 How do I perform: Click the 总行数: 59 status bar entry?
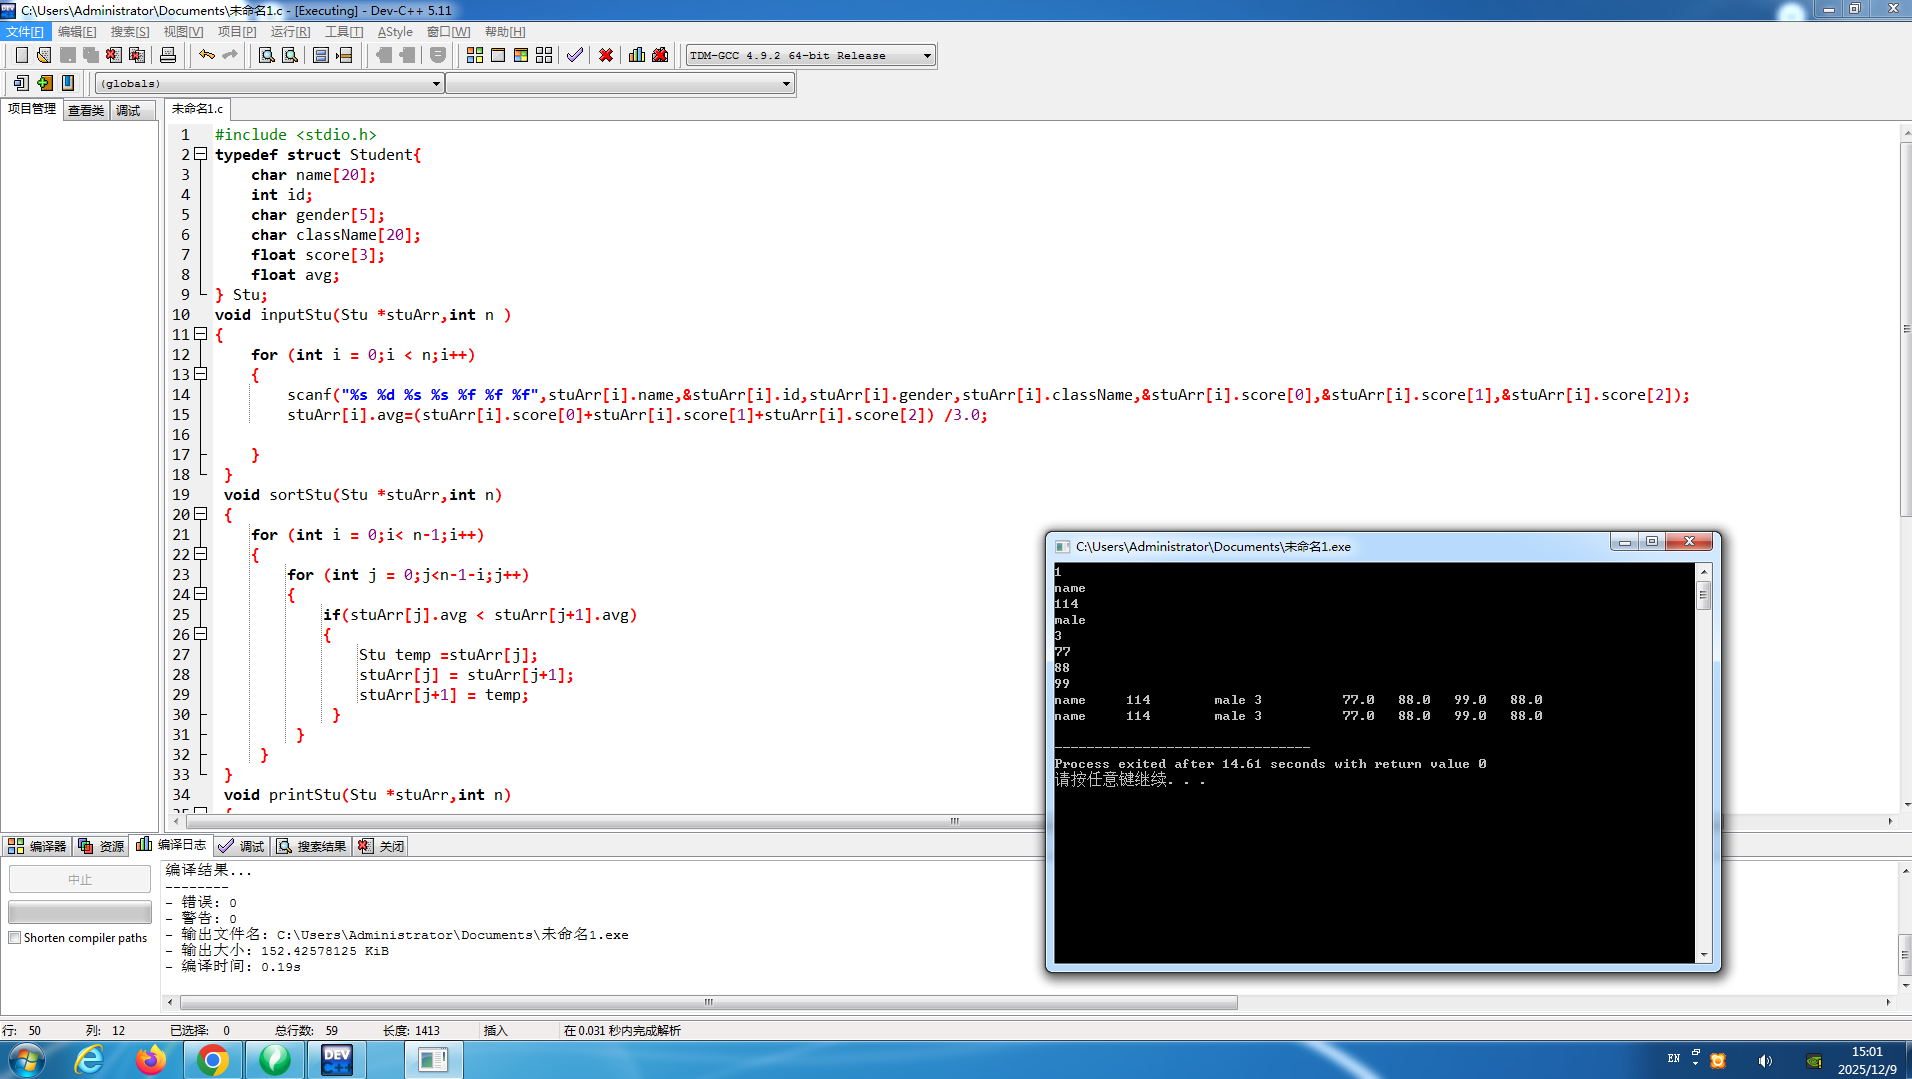(x=306, y=1031)
